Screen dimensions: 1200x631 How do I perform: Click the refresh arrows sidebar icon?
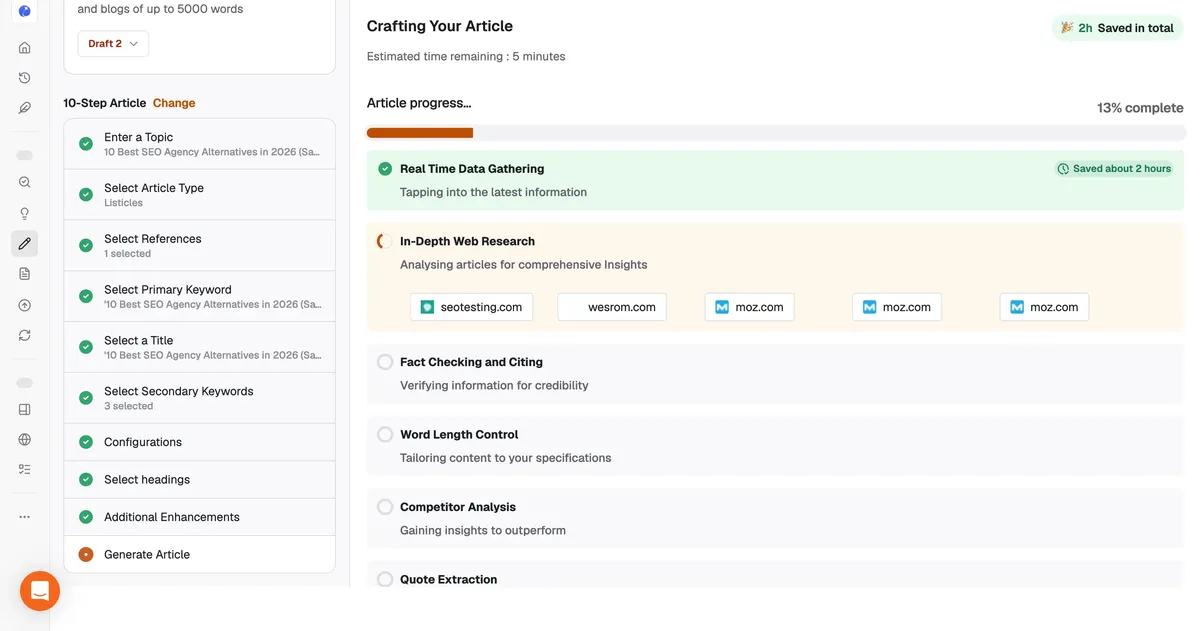(25, 335)
